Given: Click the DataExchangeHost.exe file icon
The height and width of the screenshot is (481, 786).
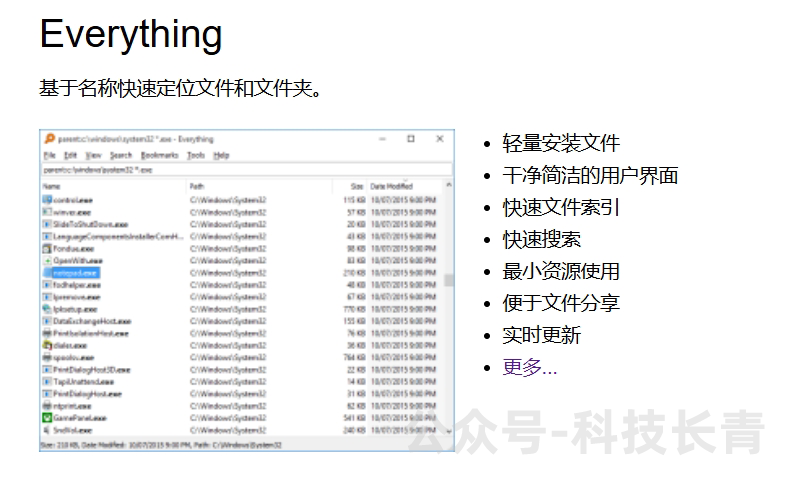Looking at the screenshot, I should [x=47, y=321].
